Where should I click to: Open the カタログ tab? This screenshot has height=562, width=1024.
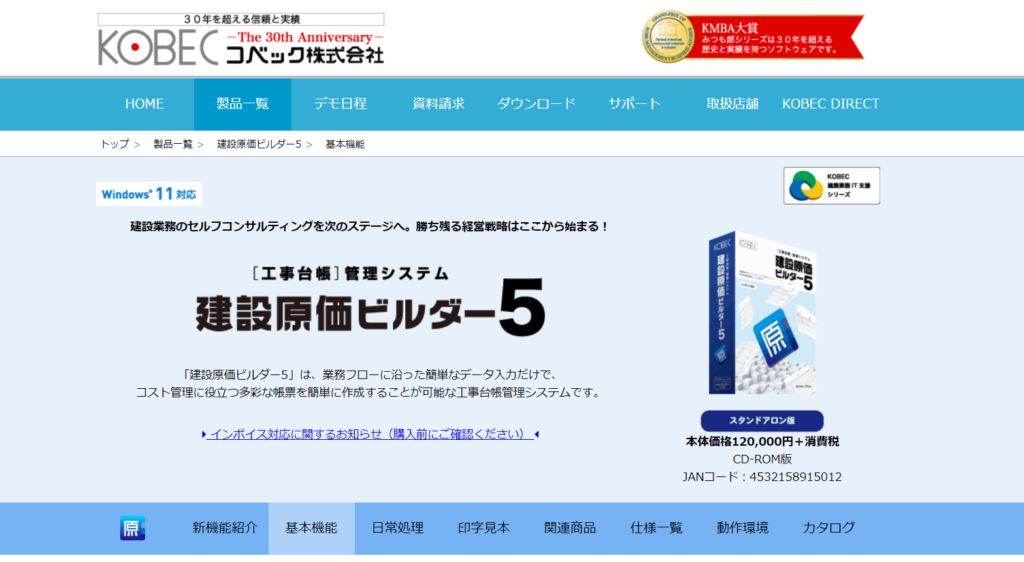coord(829,528)
